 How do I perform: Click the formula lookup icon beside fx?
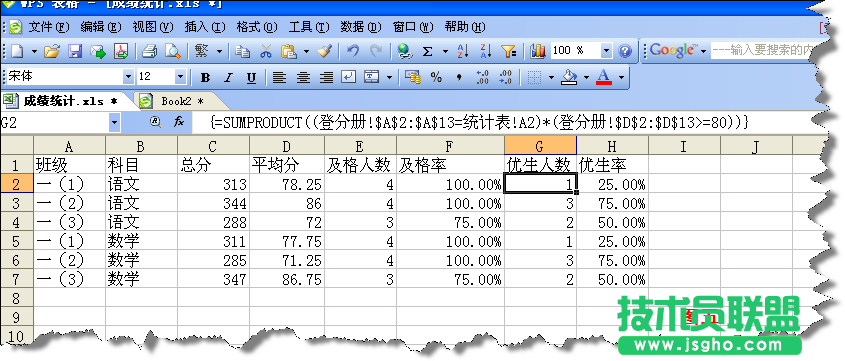(156, 123)
